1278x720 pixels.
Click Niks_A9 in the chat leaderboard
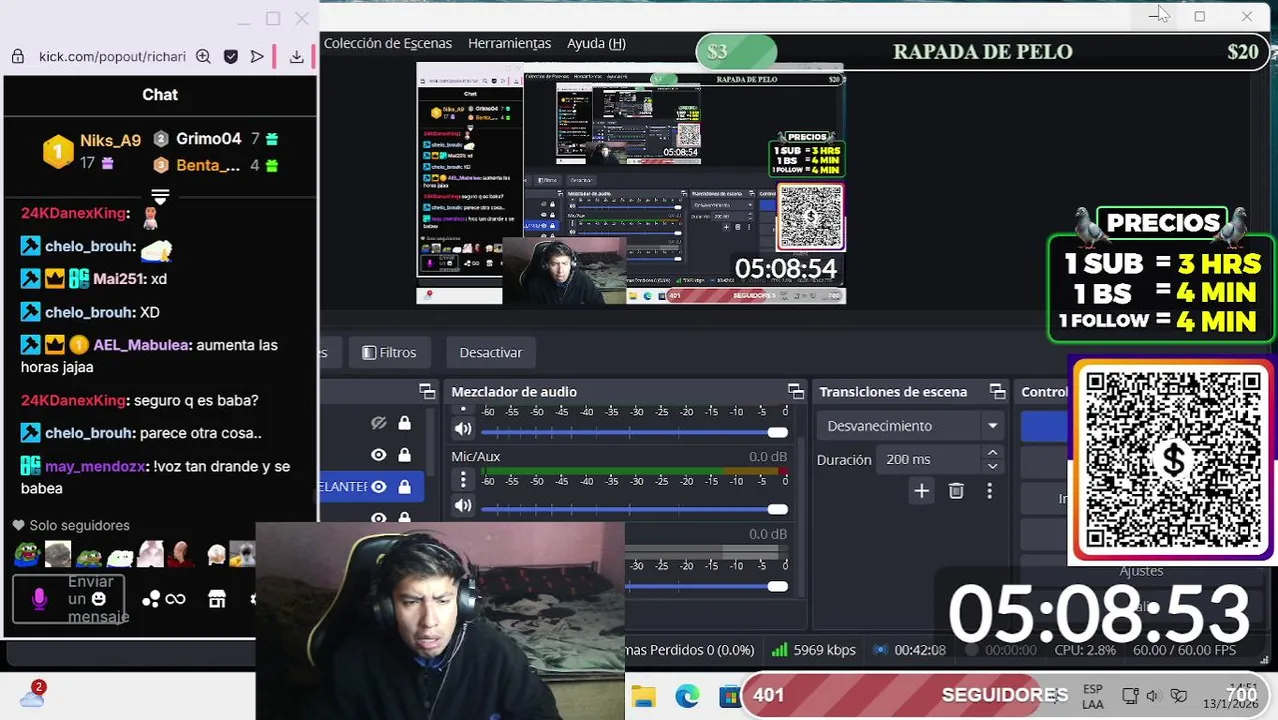110,141
